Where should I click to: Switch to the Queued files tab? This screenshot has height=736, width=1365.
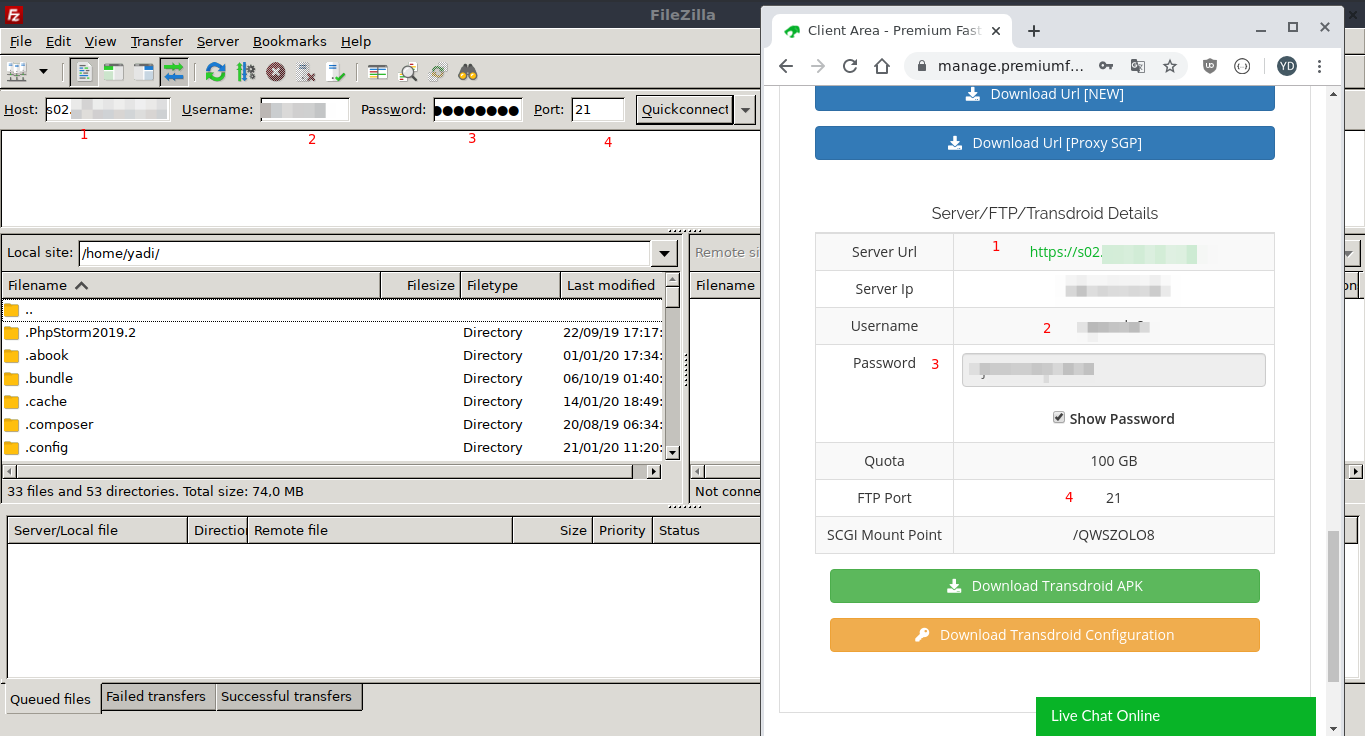pos(51,699)
